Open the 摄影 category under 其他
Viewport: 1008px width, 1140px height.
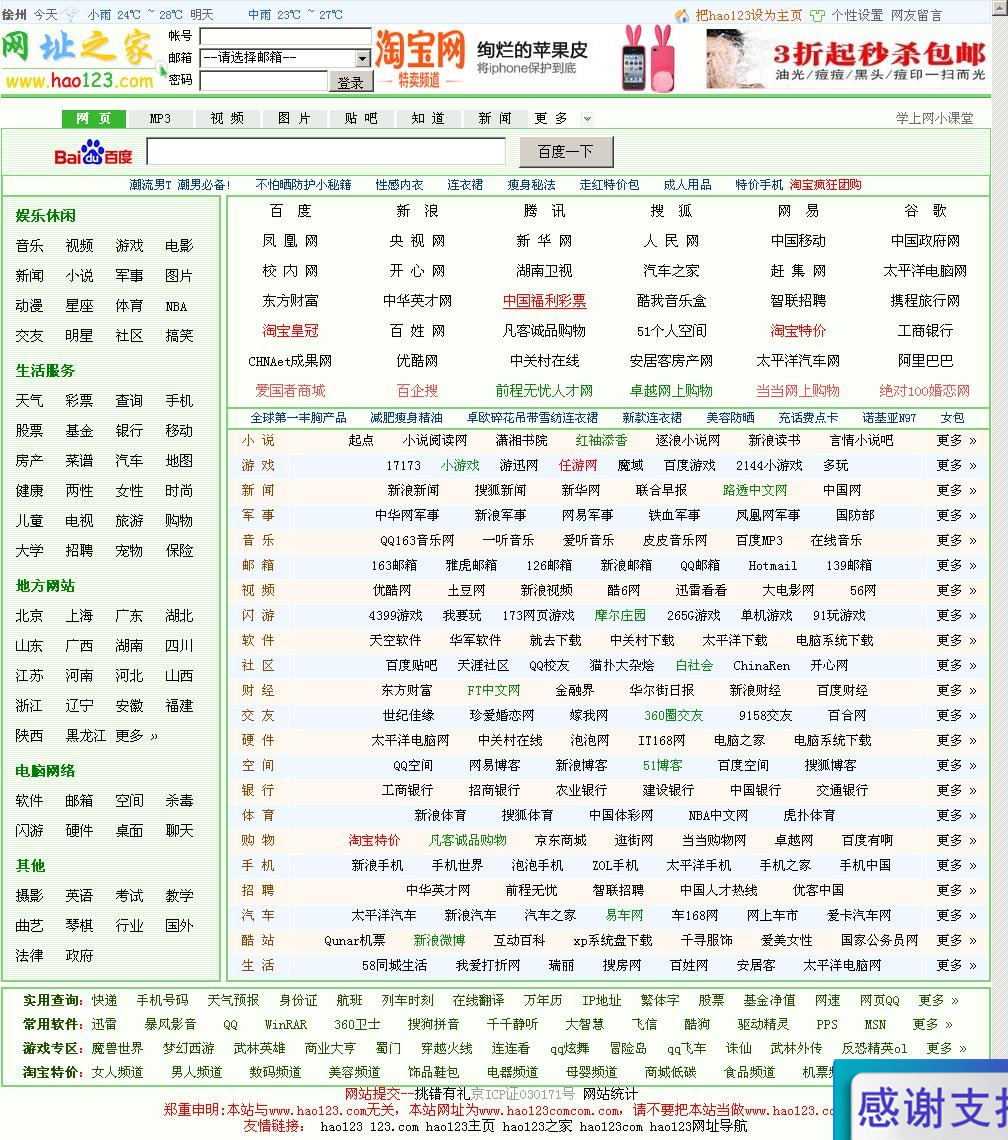click(29, 896)
